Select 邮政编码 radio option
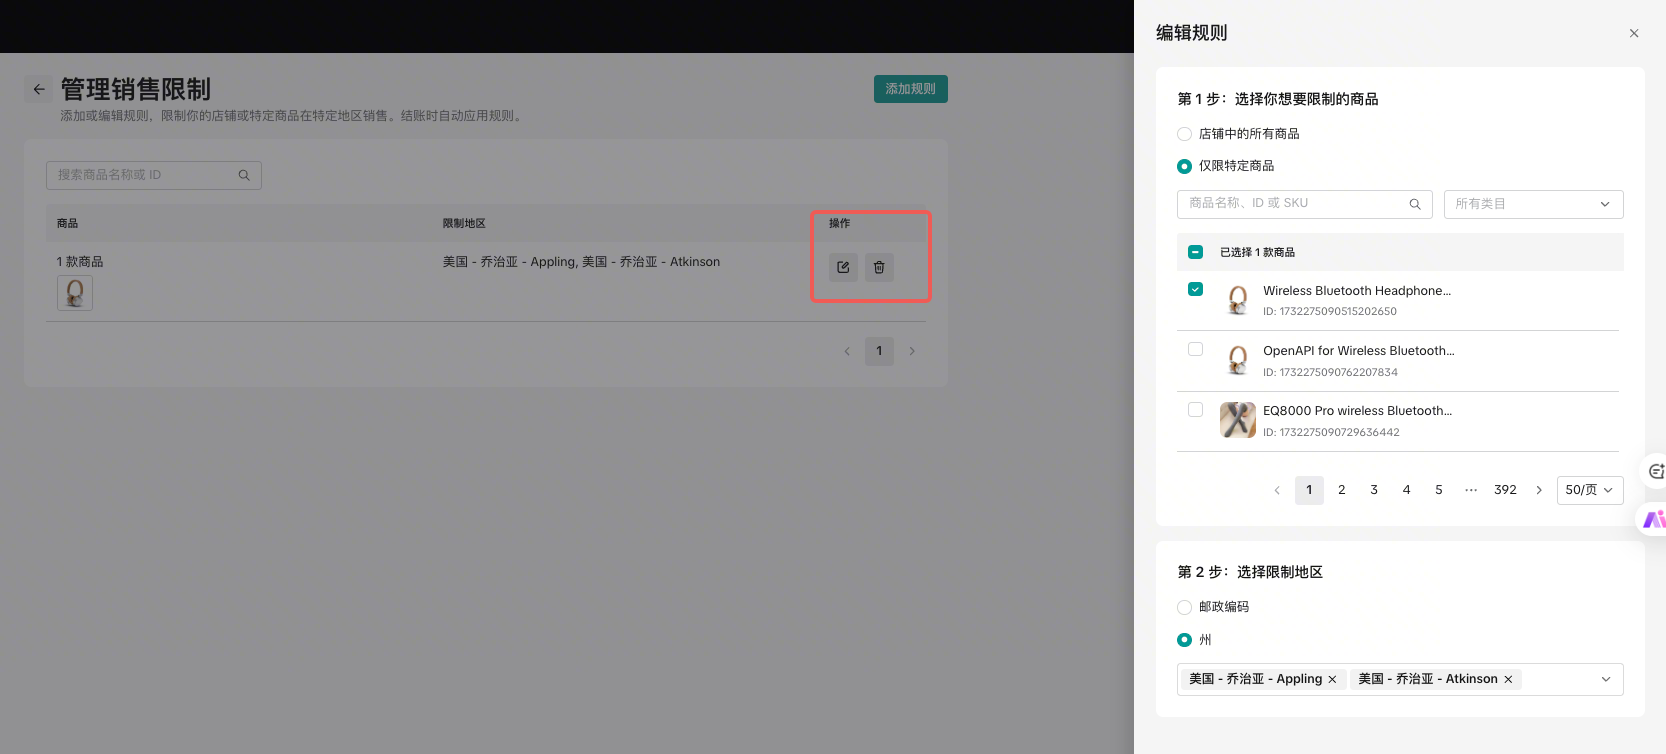This screenshot has height=754, width=1666. coord(1185,607)
